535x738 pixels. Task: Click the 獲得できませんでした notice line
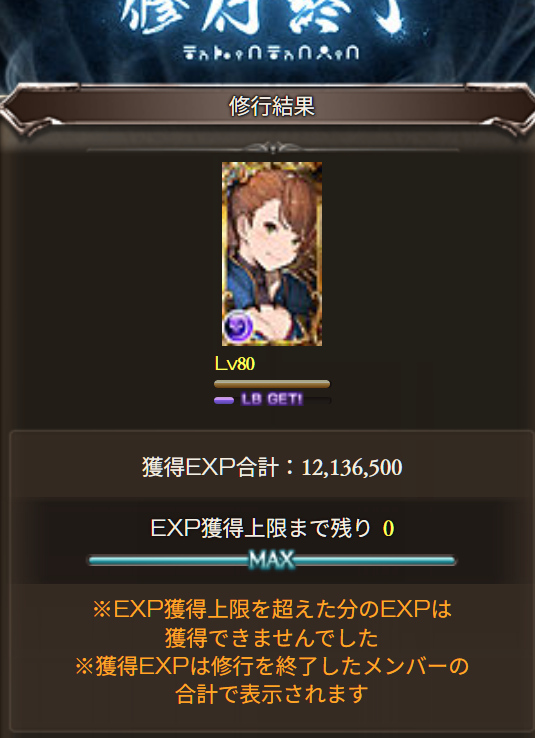pos(271,639)
